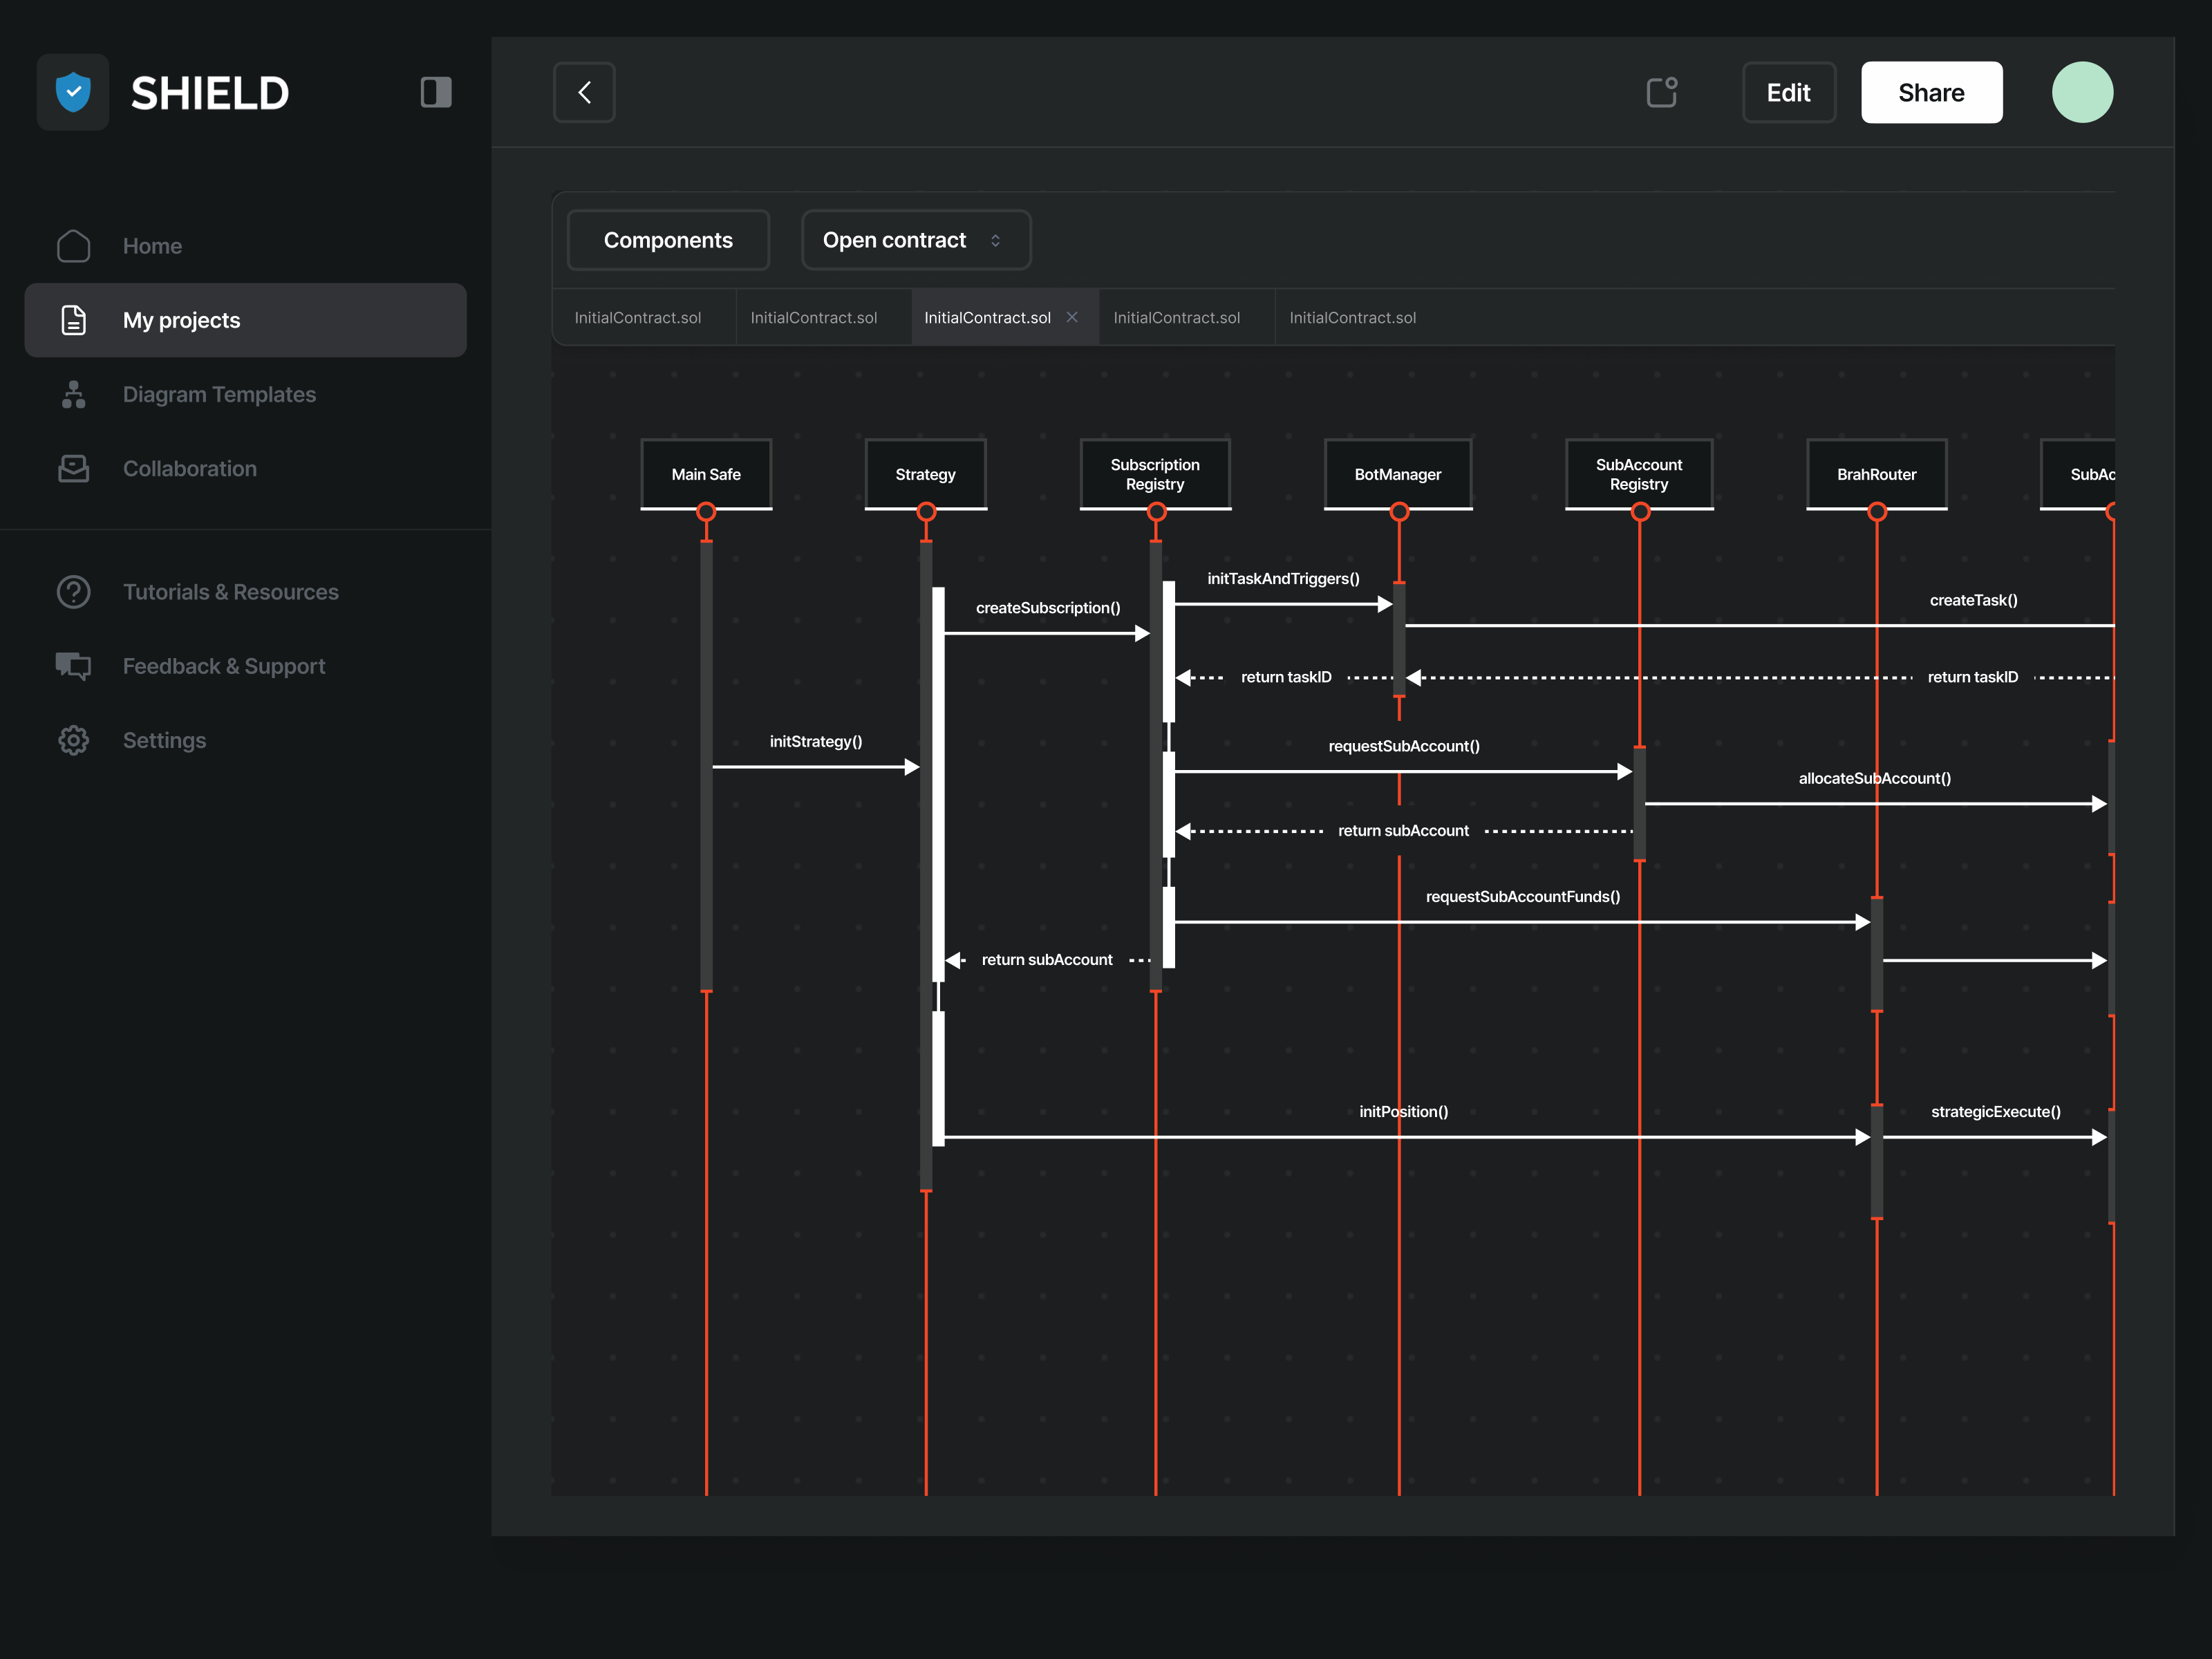Viewport: 2212px width, 1659px height.
Task: Click the green user avatar
Action: pyautogui.click(x=2082, y=92)
